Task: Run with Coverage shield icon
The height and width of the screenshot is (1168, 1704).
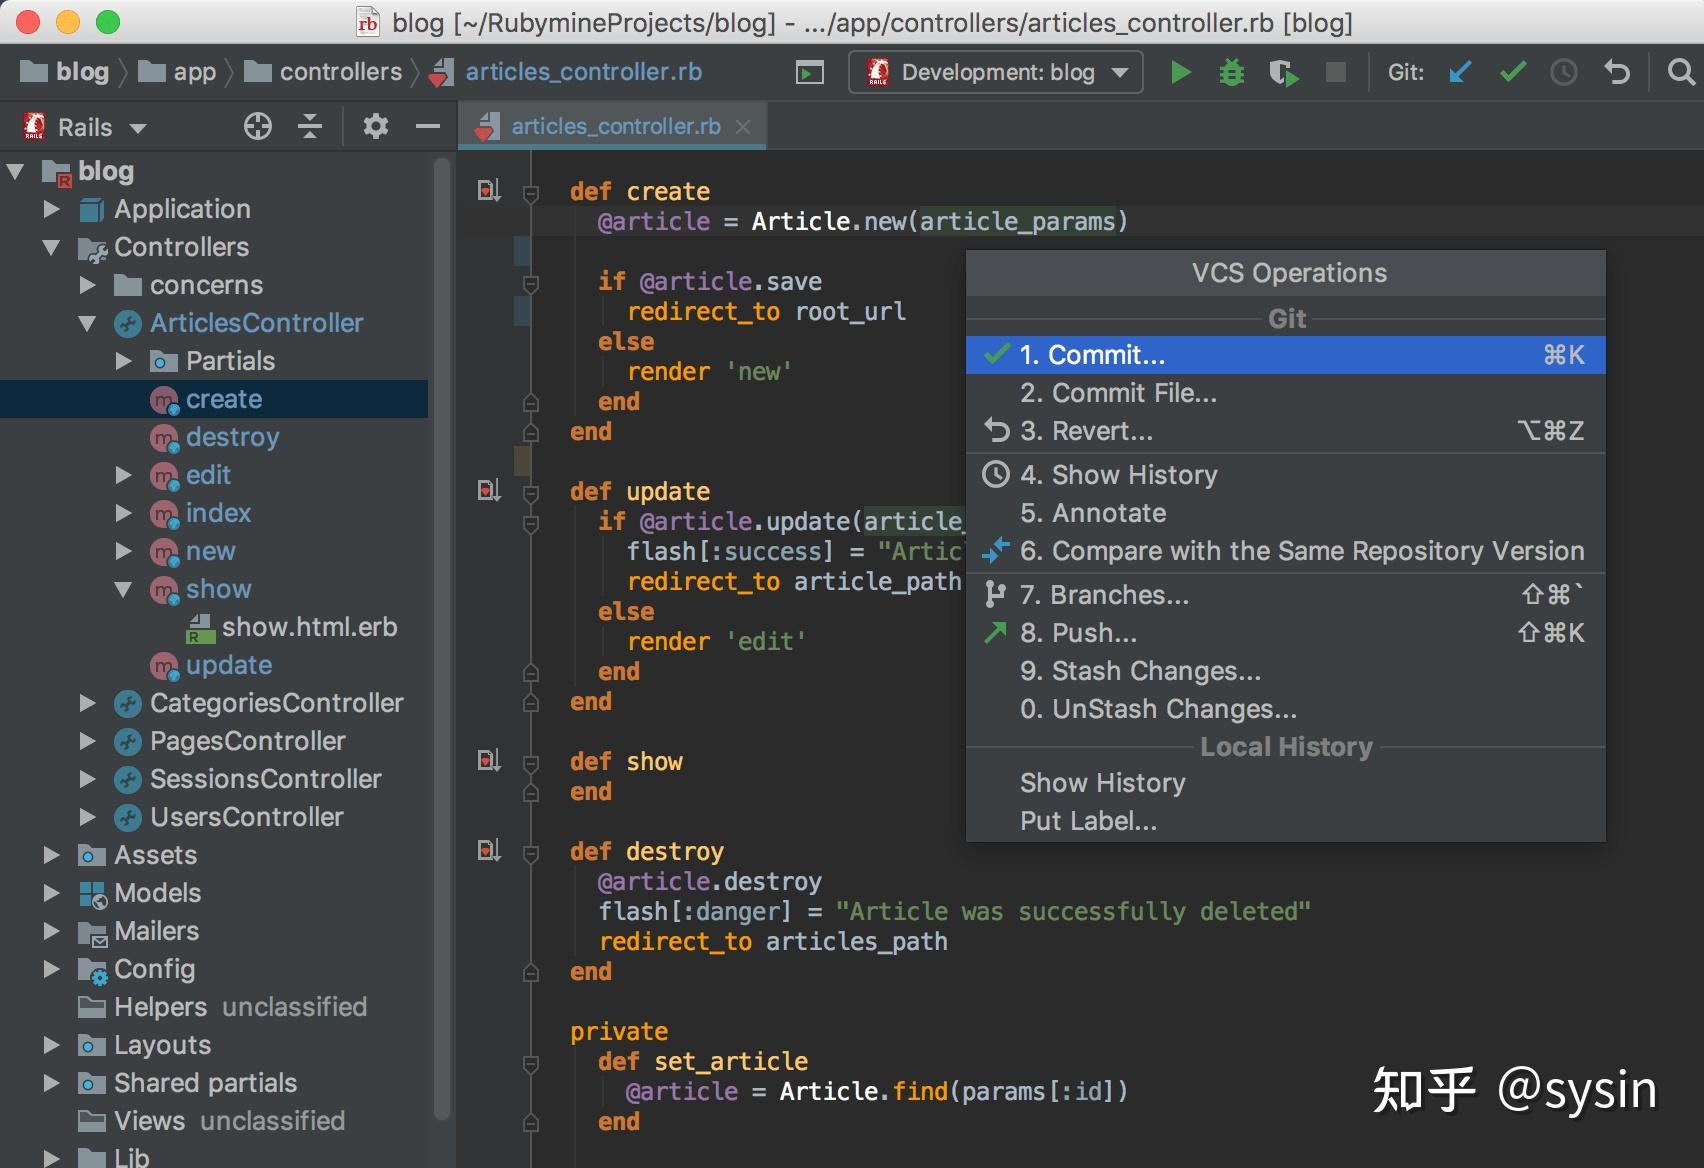Action: (1283, 72)
